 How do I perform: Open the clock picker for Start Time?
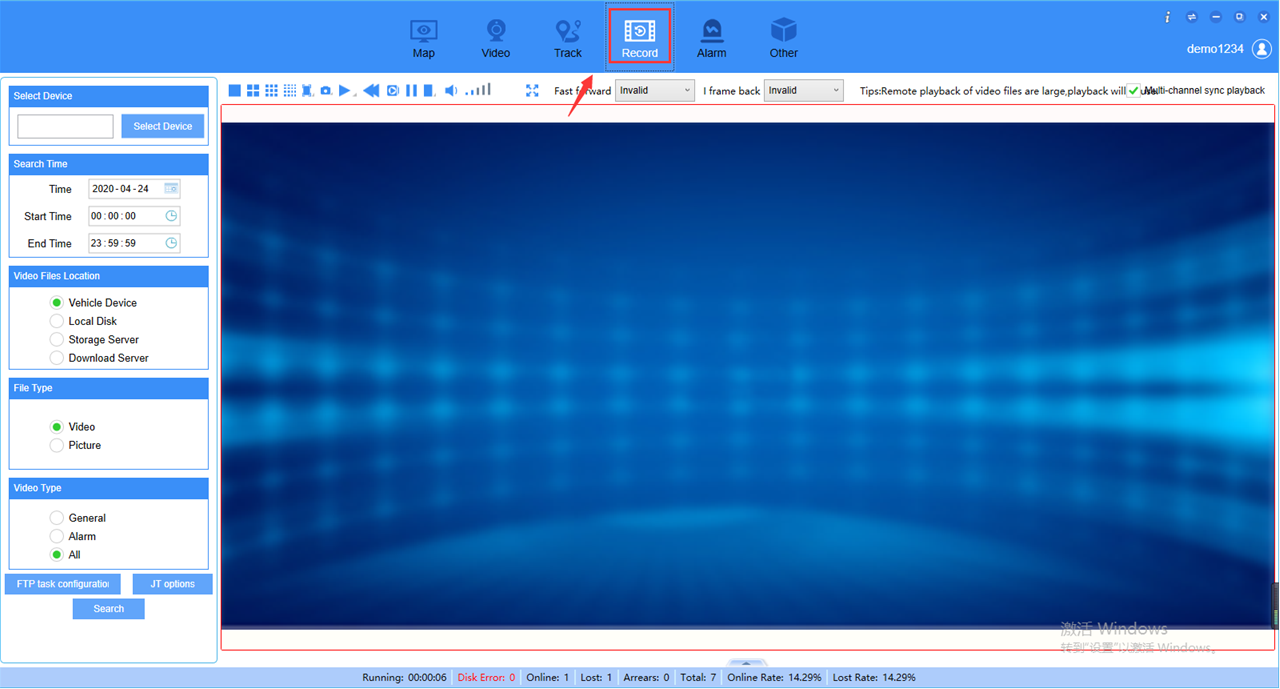(x=171, y=216)
